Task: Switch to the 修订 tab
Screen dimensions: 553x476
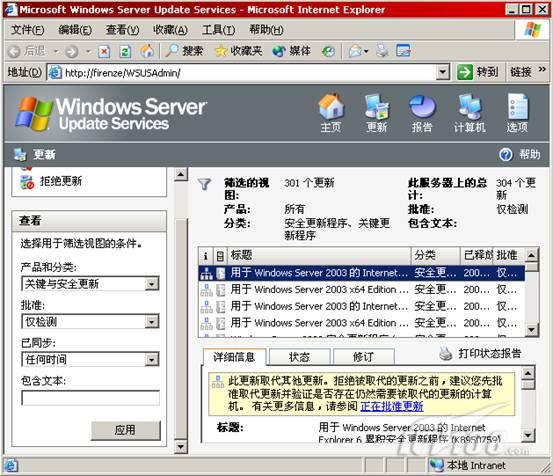Action: click(363, 357)
